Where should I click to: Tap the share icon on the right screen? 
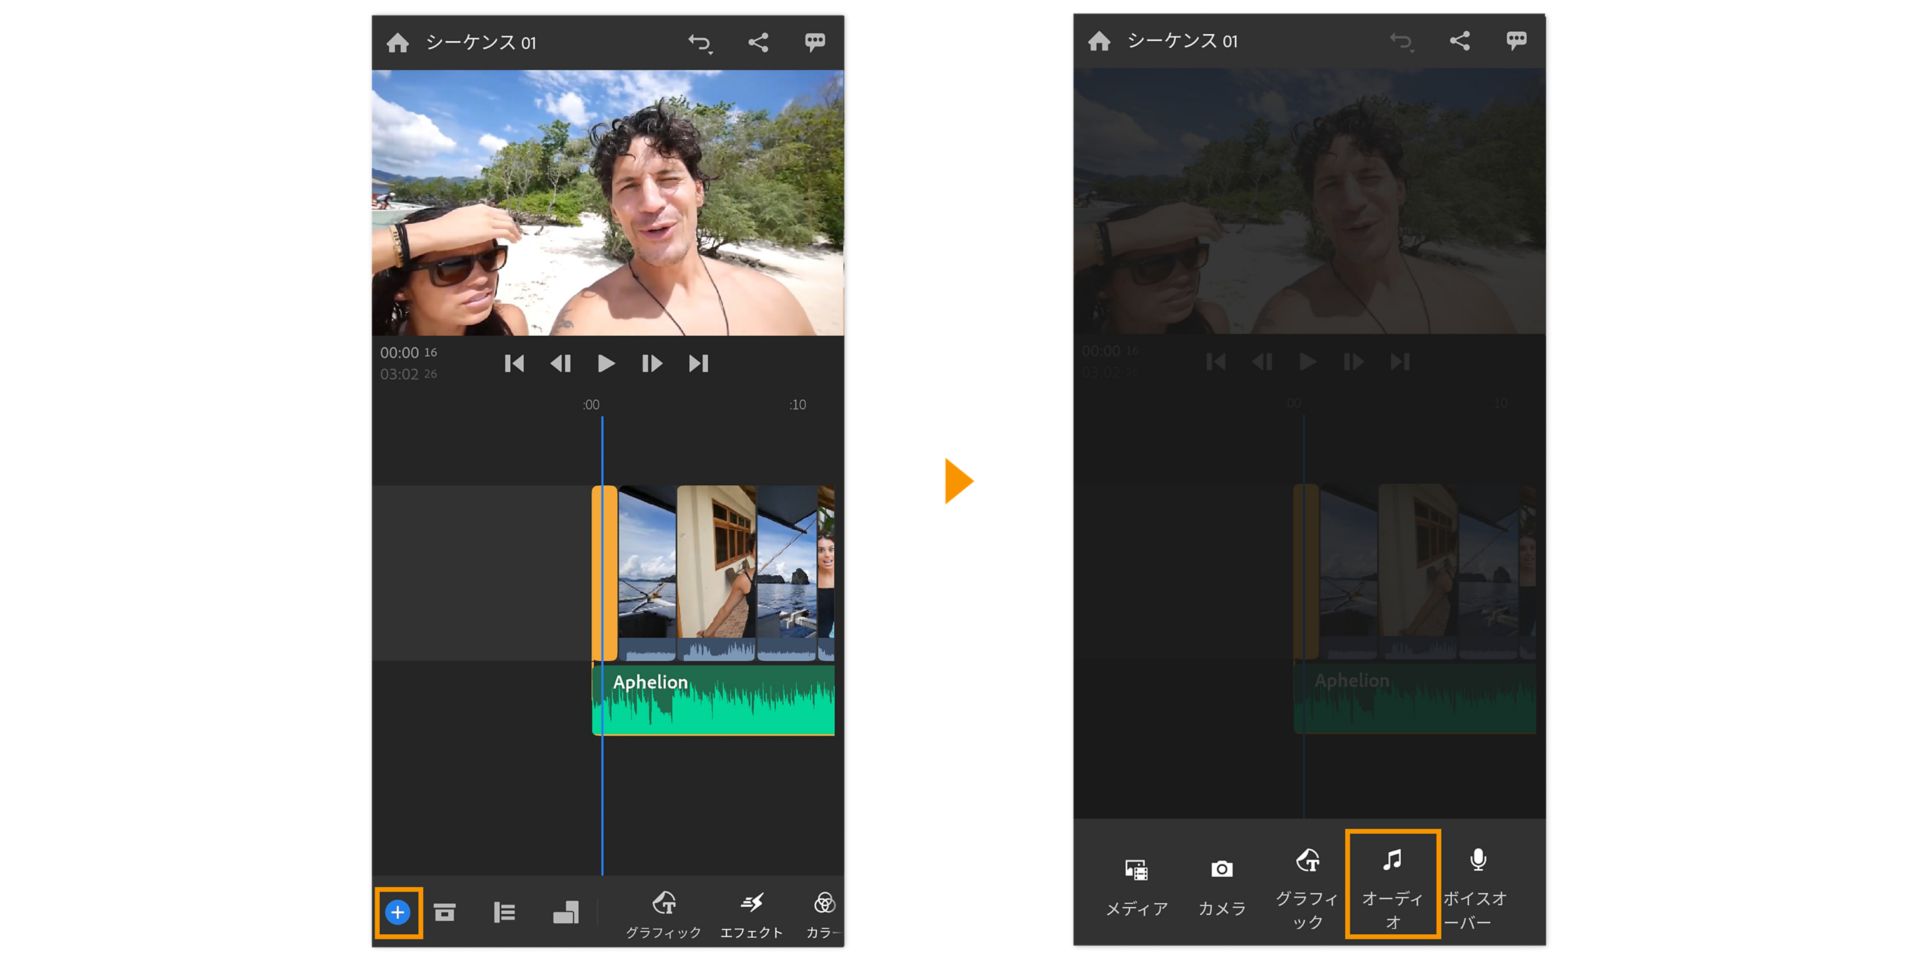1460,40
